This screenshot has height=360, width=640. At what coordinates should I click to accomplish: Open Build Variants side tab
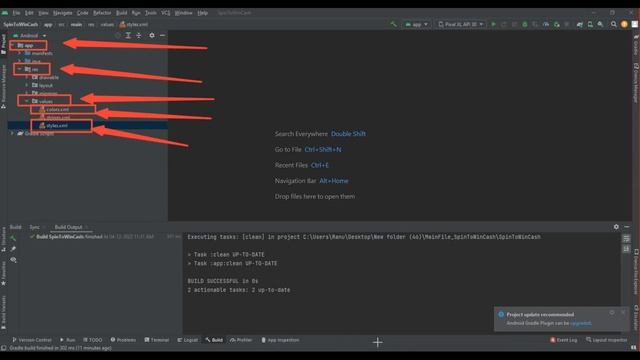(x=4, y=312)
